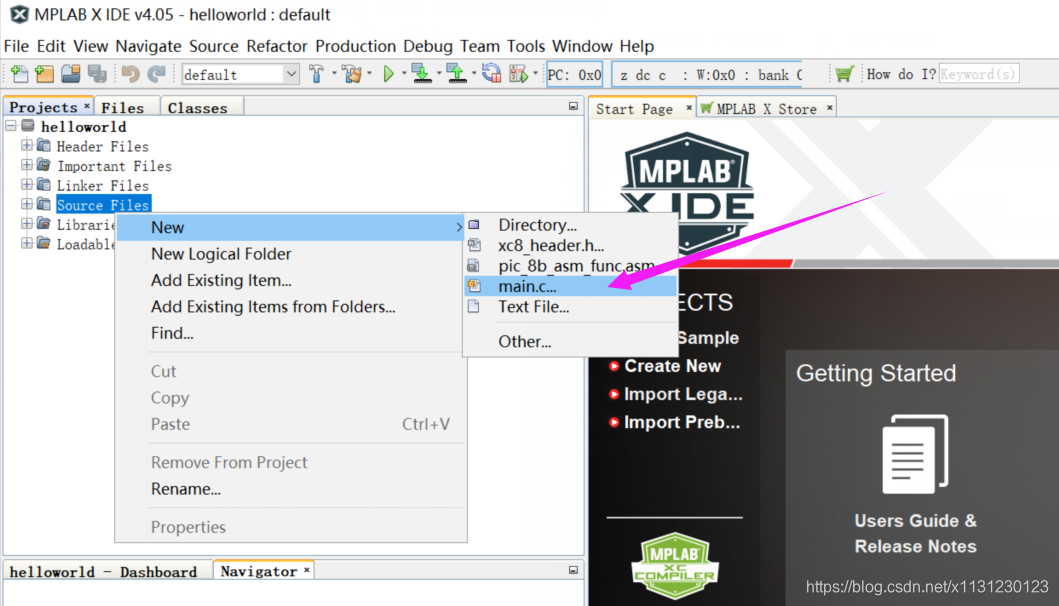The image size is (1059, 606).
Task: Collapse the helloworld project node
Action: [11, 126]
